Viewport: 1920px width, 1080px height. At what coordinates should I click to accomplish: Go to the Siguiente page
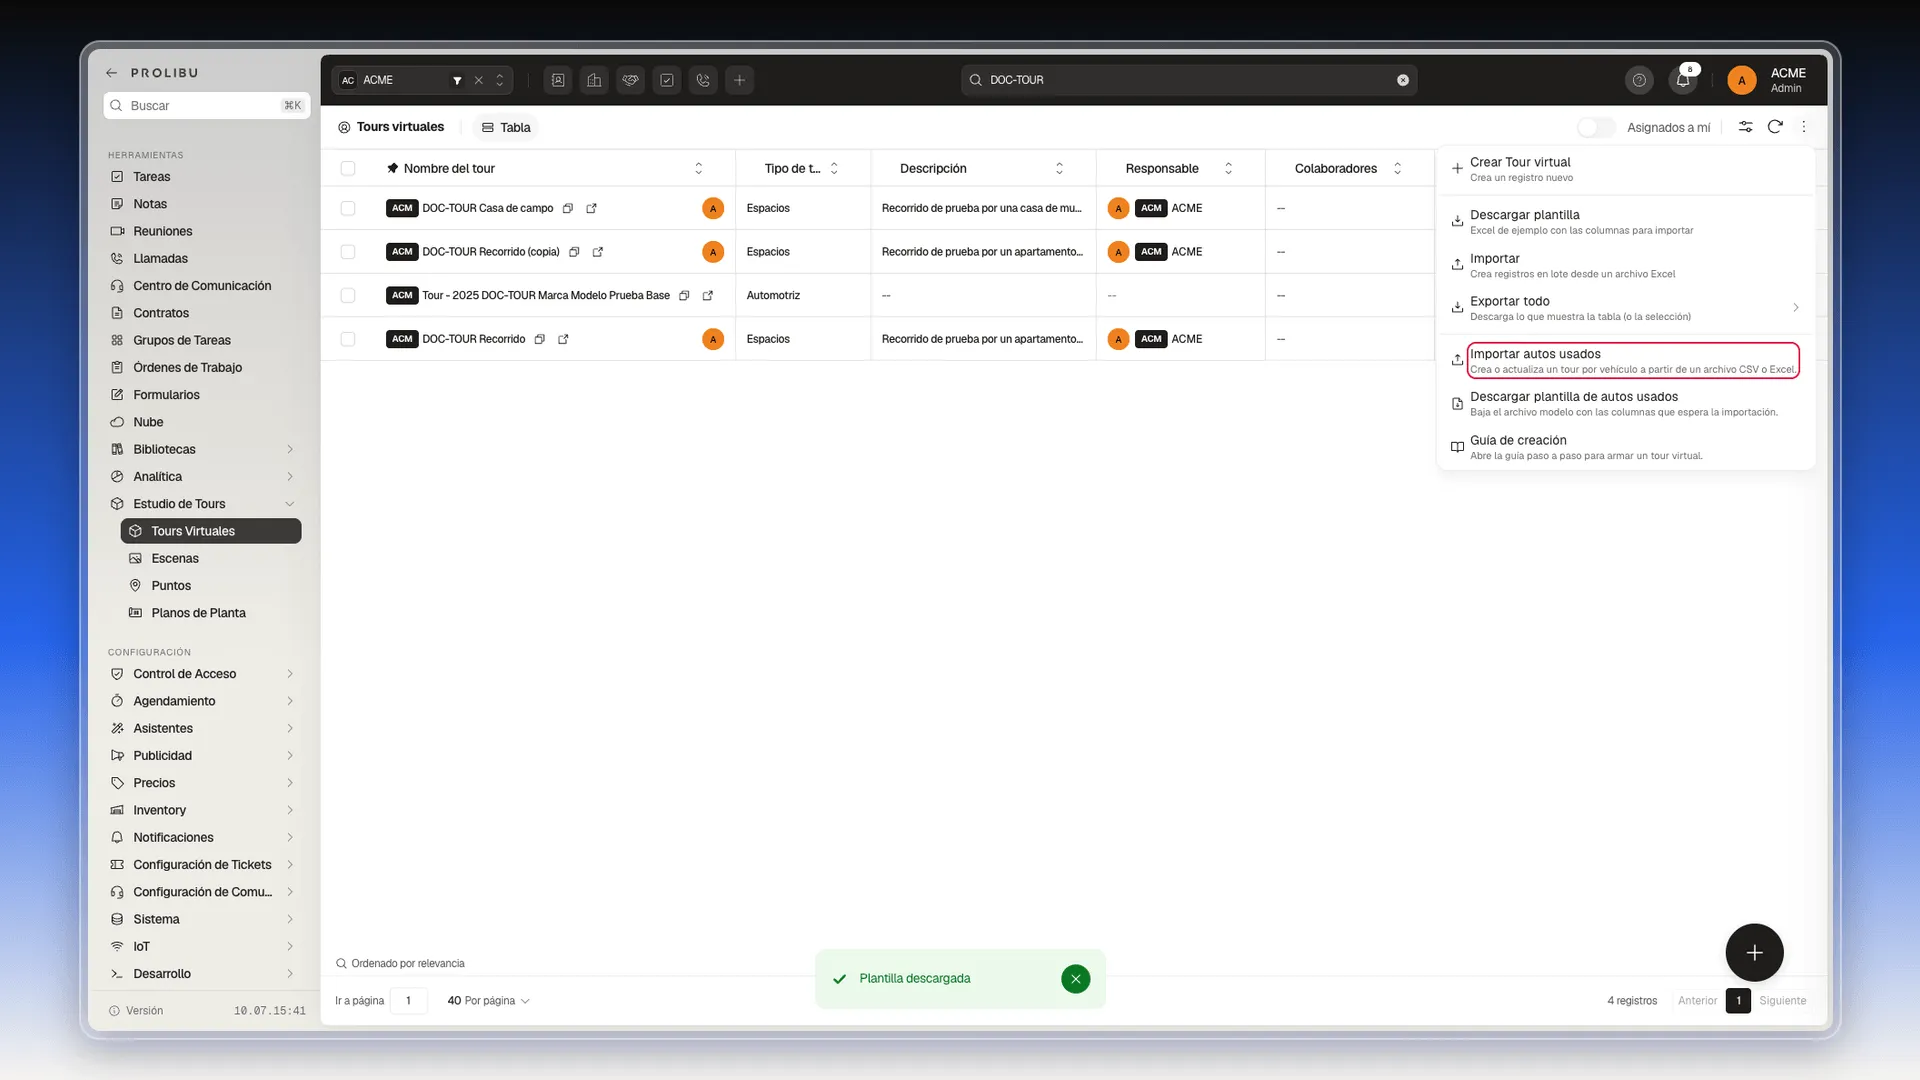pyautogui.click(x=1783, y=1001)
